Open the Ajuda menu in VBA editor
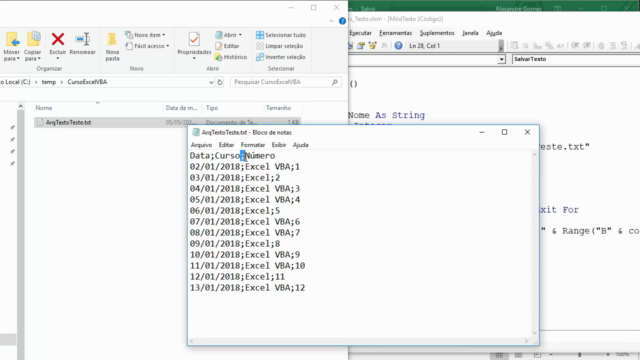The height and width of the screenshot is (360, 640). (x=494, y=33)
